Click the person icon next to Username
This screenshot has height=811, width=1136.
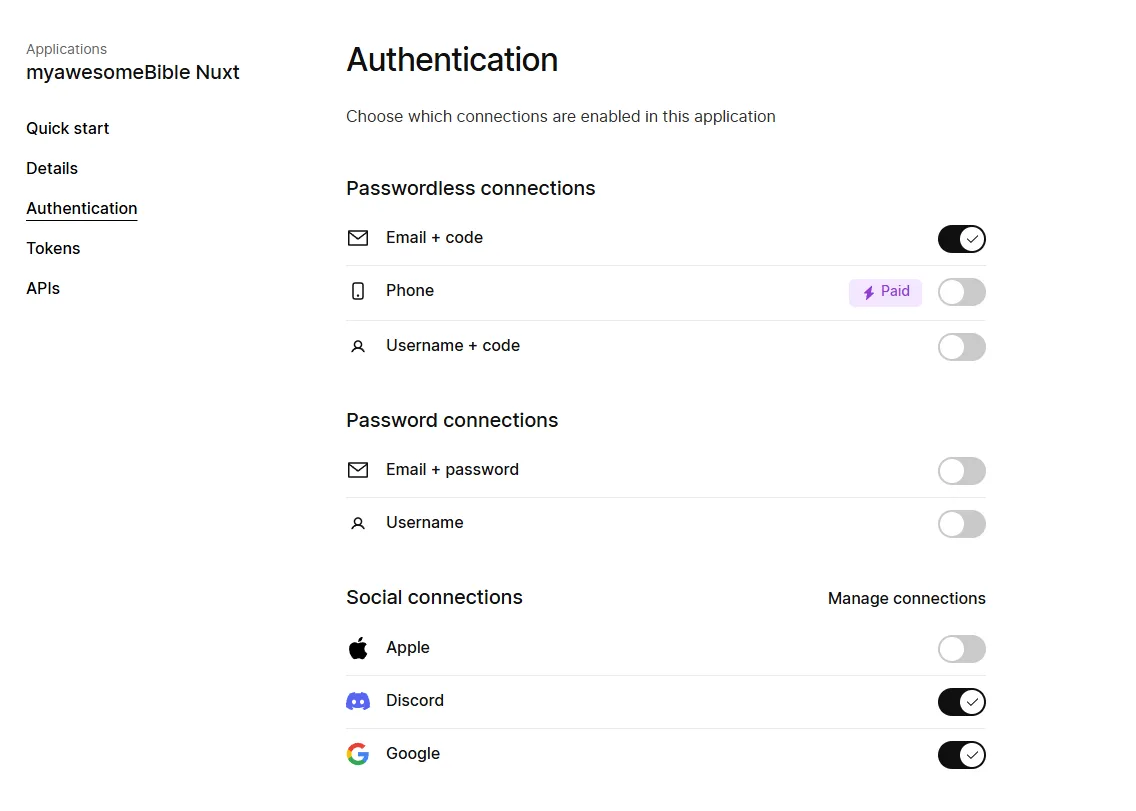point(358,523)
